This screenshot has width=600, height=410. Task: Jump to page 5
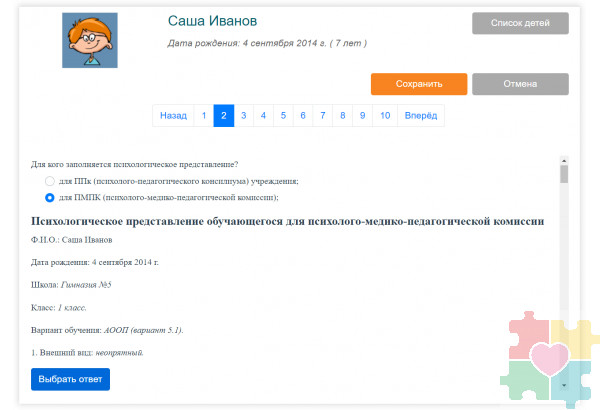coord(283,116)
